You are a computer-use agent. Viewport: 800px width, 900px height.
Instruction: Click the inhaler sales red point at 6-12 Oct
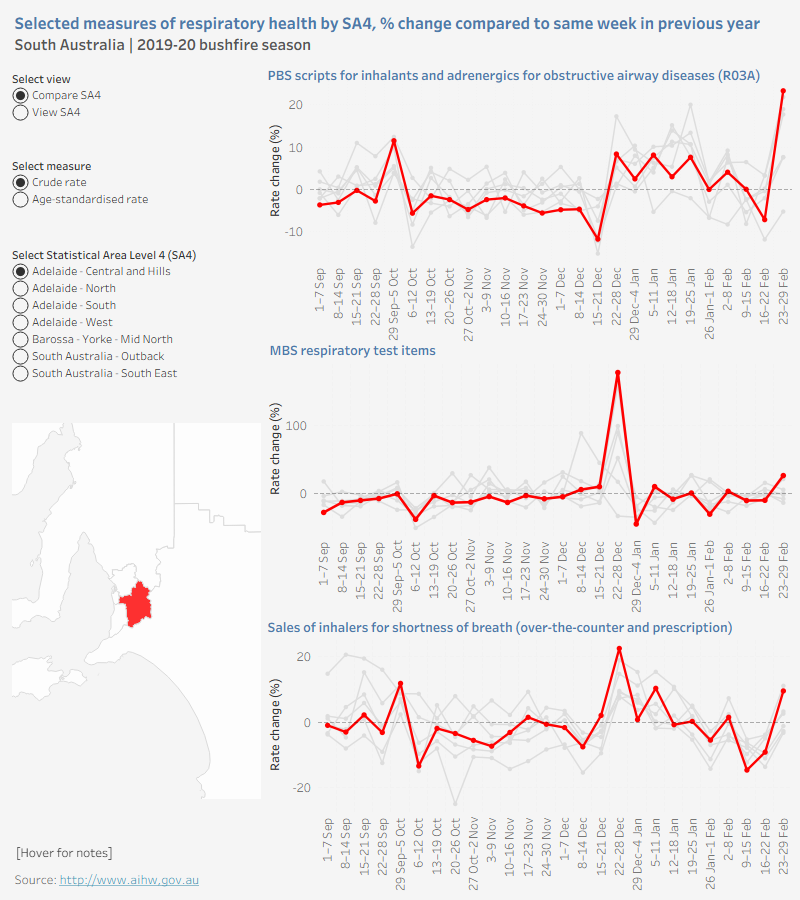[418, 766]
